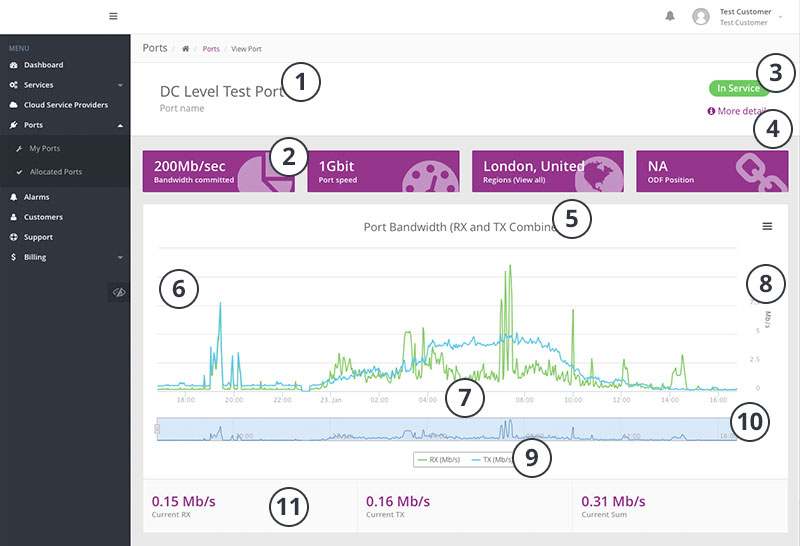Click the DC Level Test Port title
Viewport: 800px width, 546px height.
221,91
